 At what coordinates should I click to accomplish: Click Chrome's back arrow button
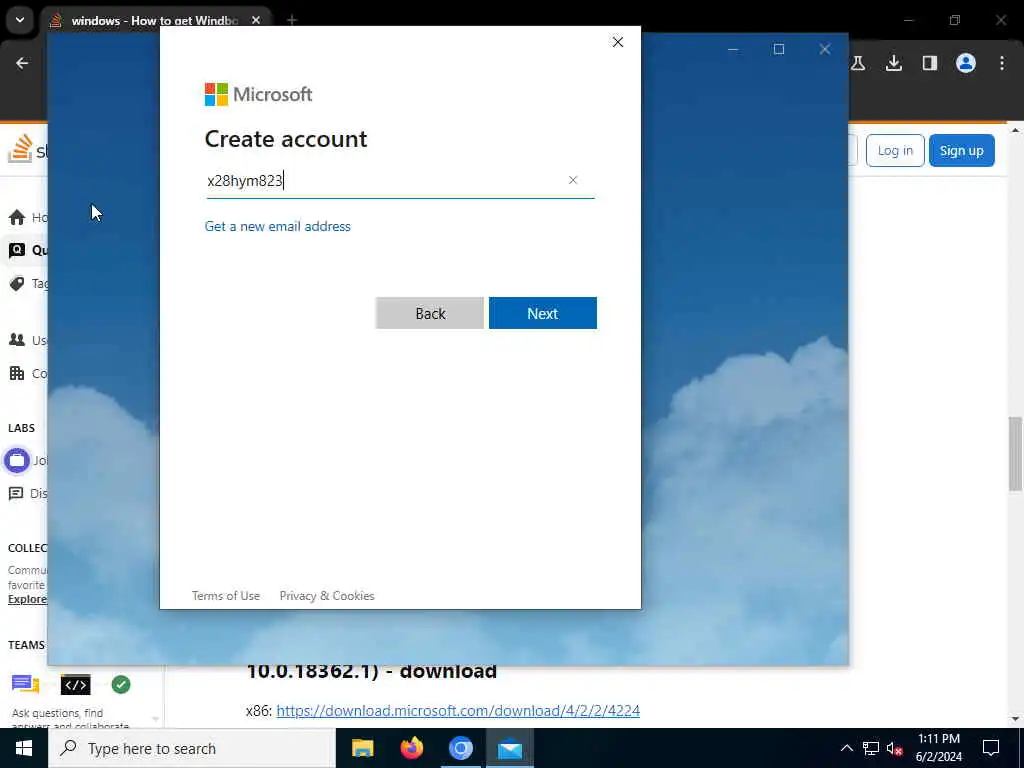[22, 63]
